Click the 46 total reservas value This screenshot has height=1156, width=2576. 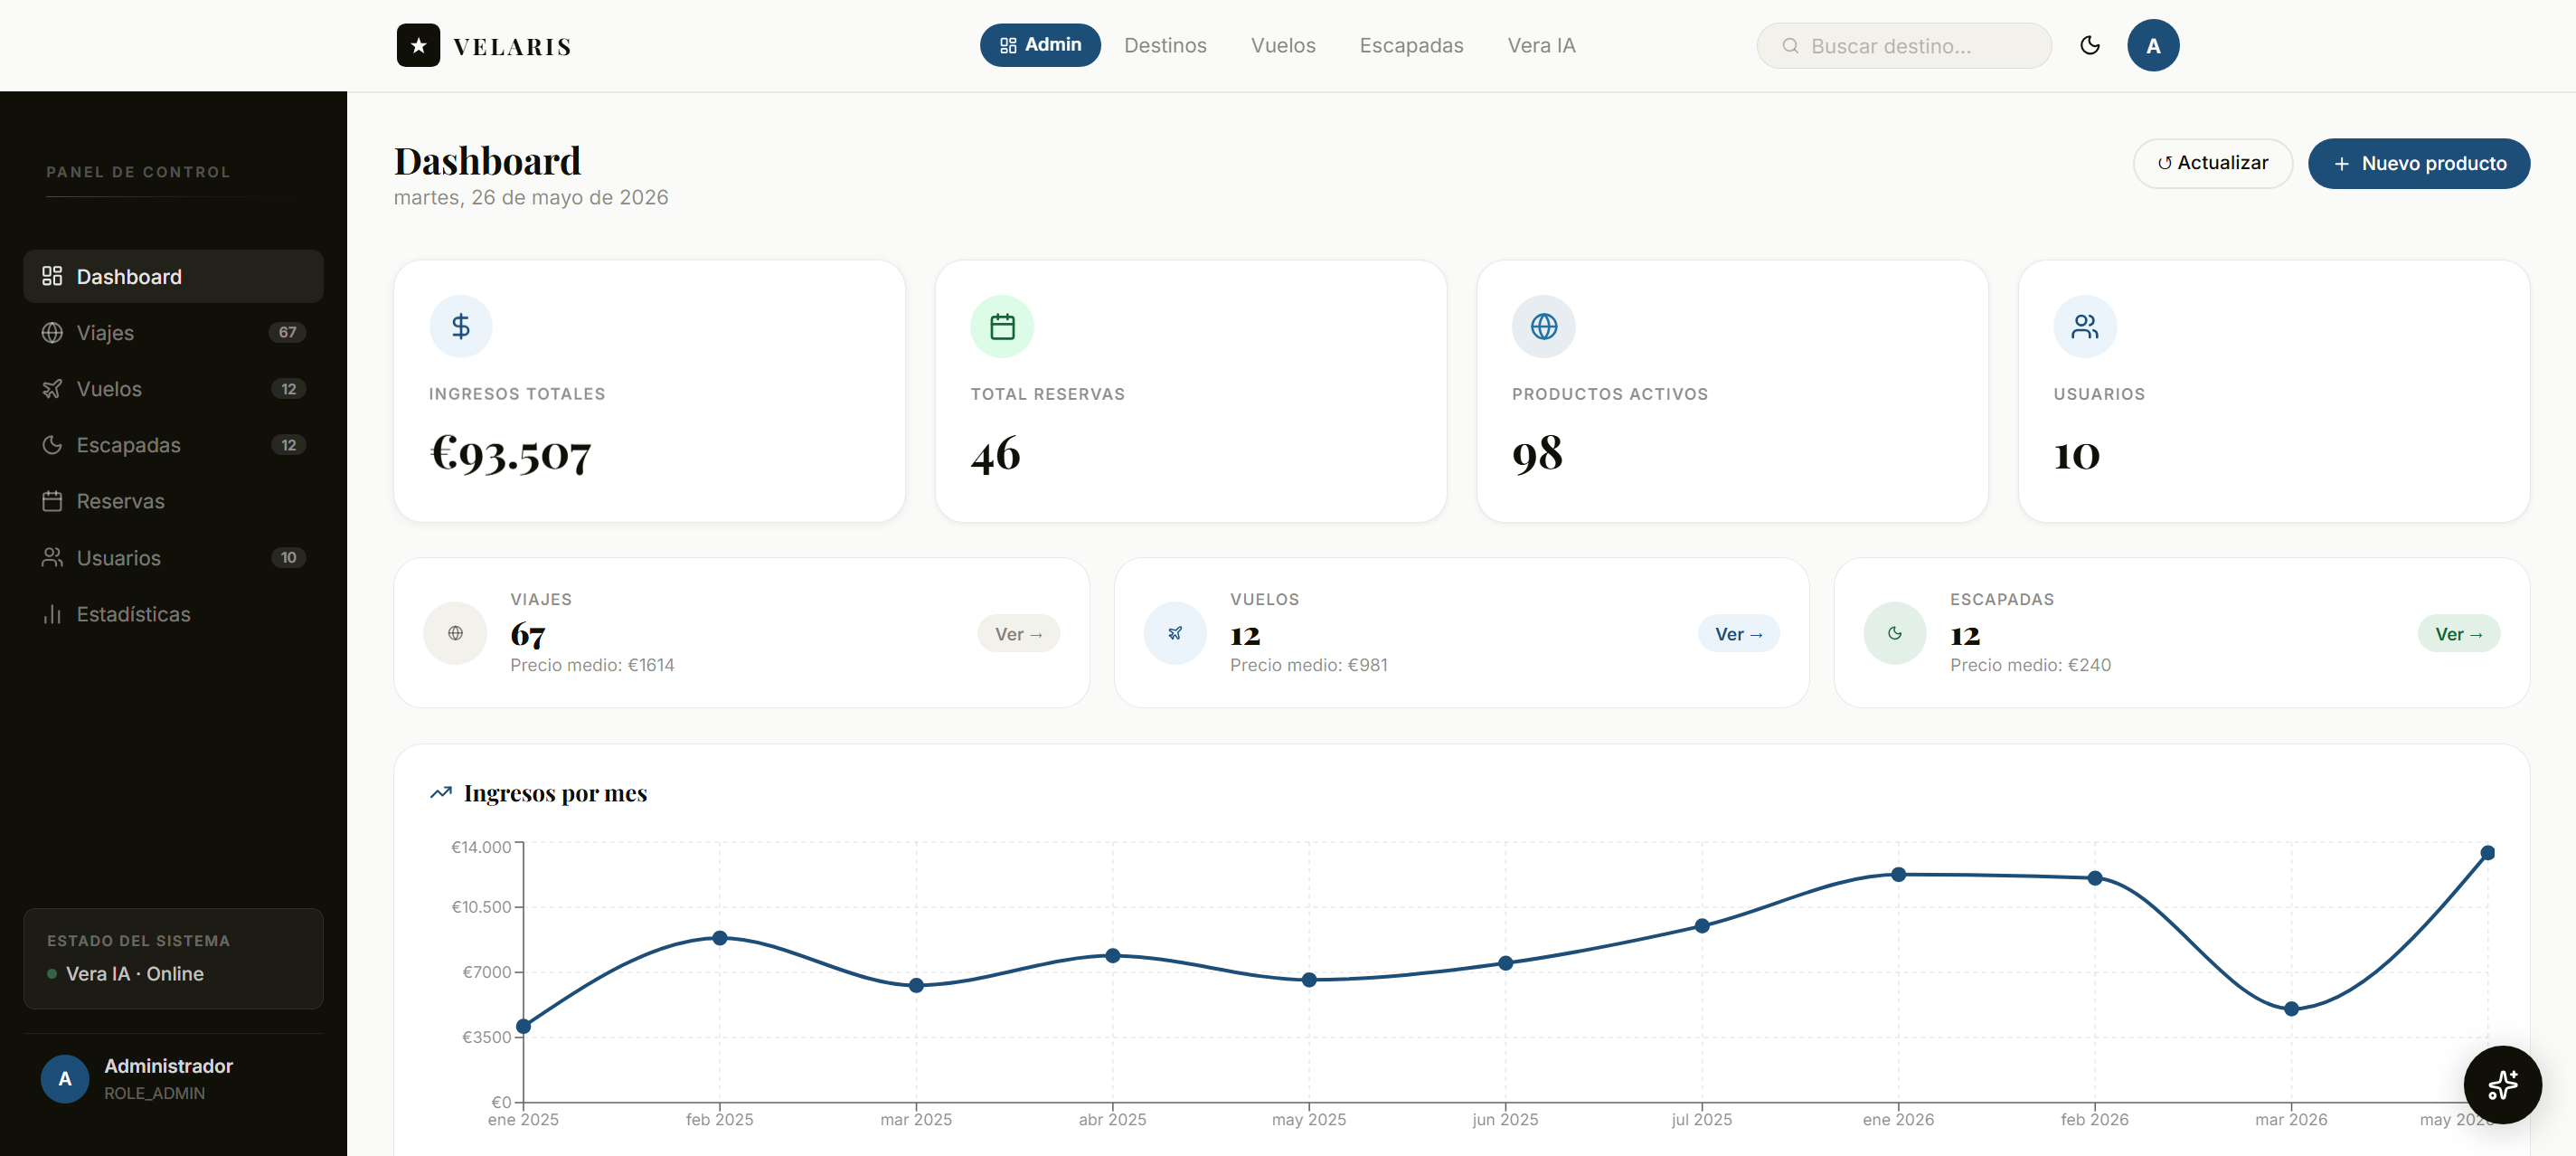pos(995,455)
